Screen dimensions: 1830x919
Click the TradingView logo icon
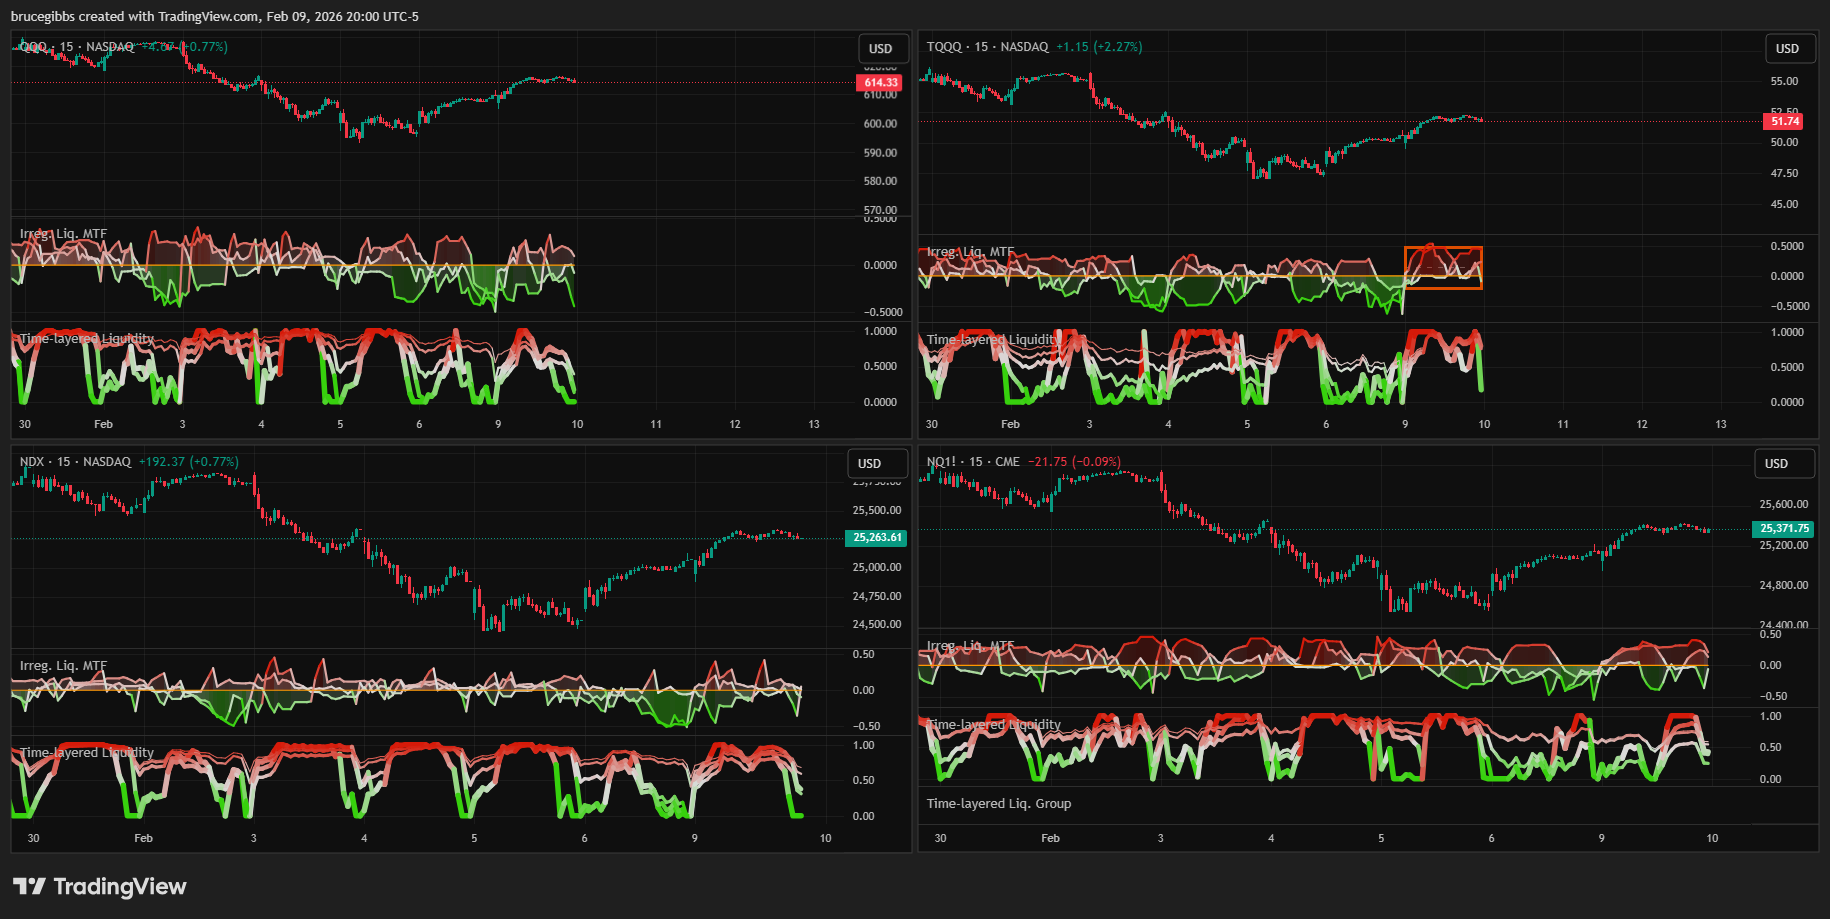click(x=29, y=886)
